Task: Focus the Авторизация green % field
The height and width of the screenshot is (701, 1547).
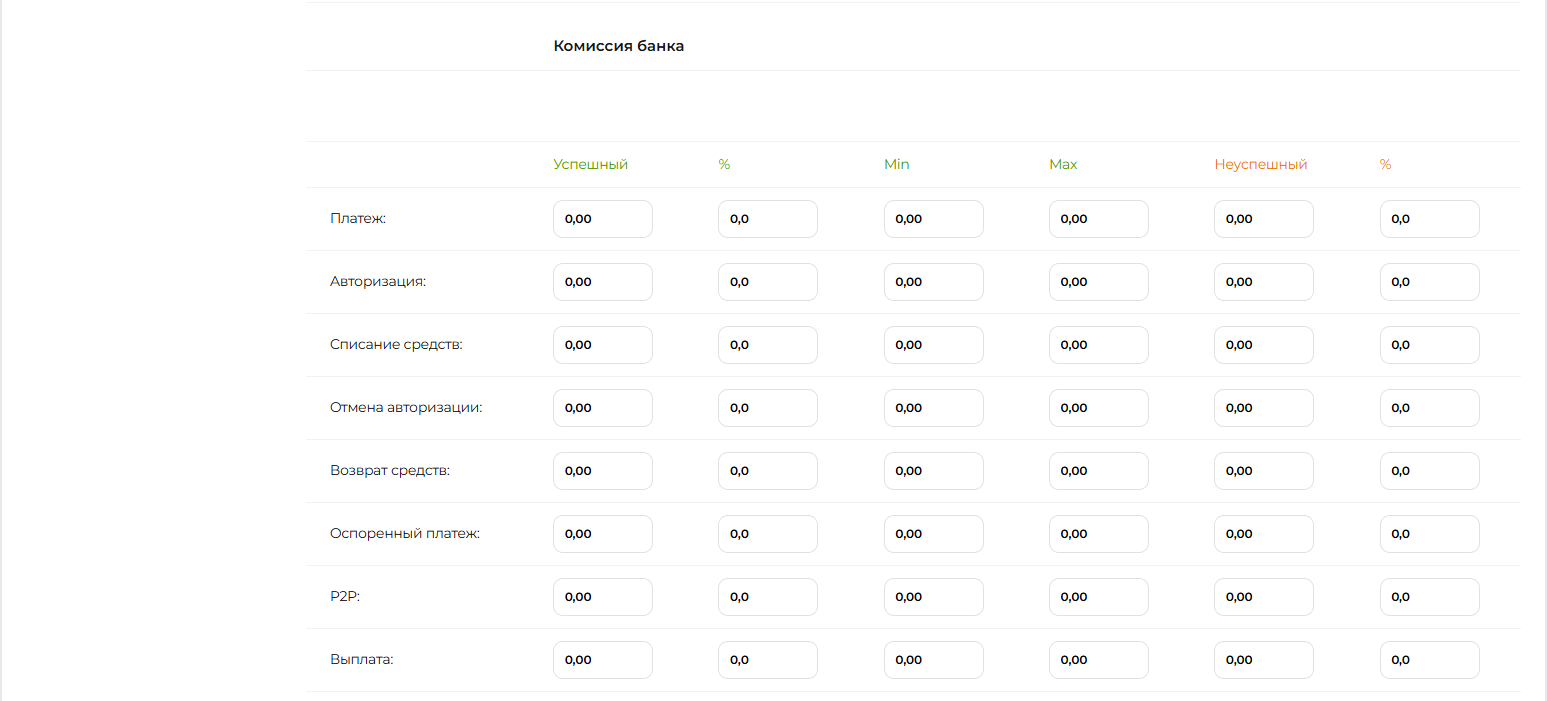Action: coord(767,282)
